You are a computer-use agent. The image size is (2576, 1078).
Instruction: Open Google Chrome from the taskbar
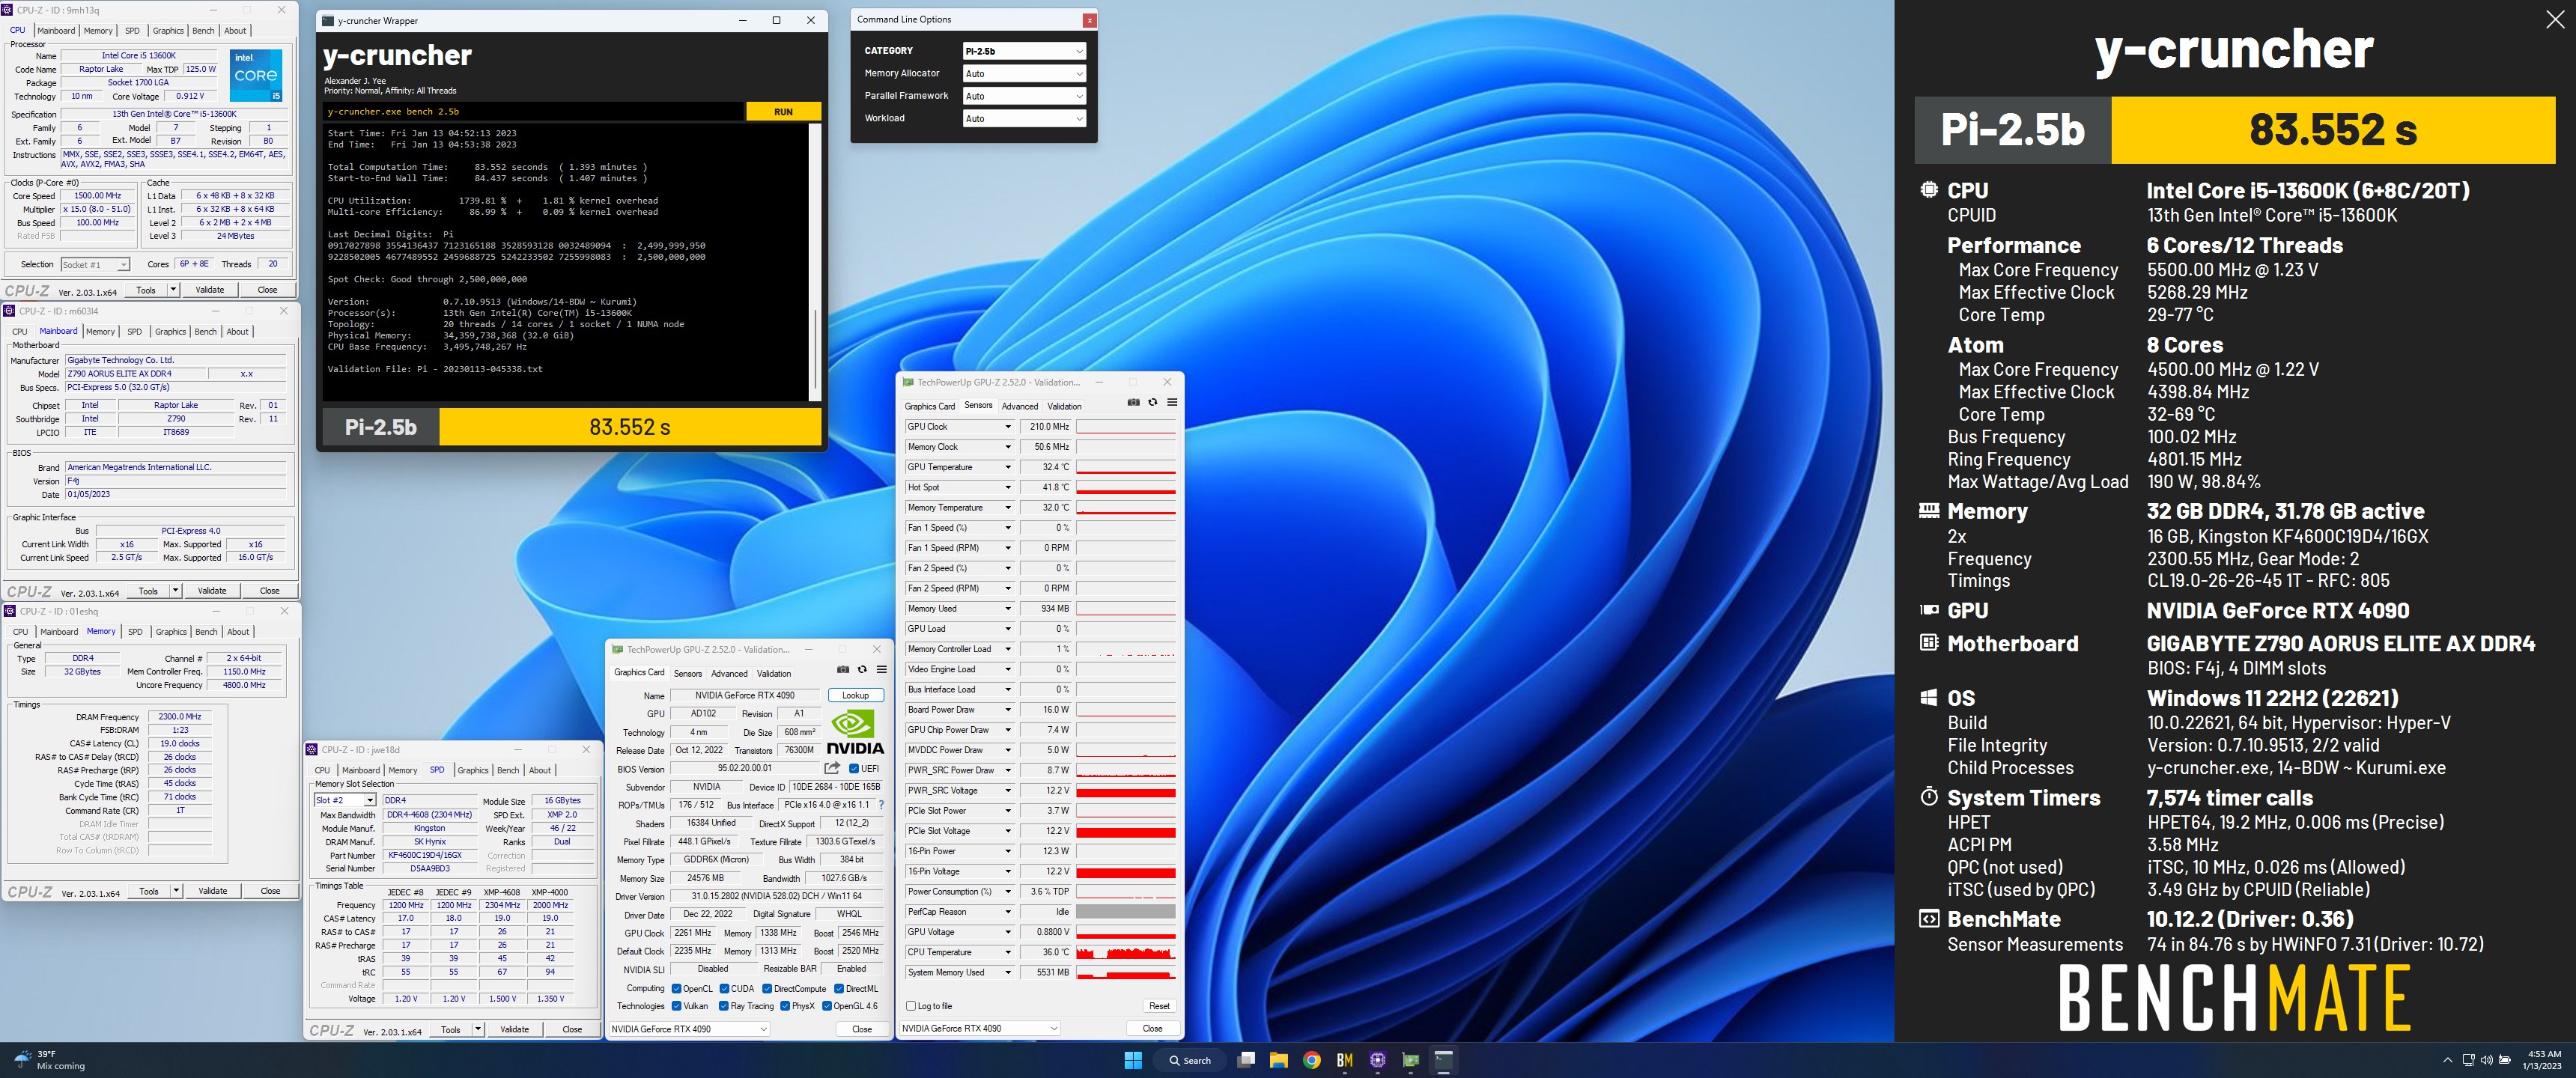[1312, 1060]
